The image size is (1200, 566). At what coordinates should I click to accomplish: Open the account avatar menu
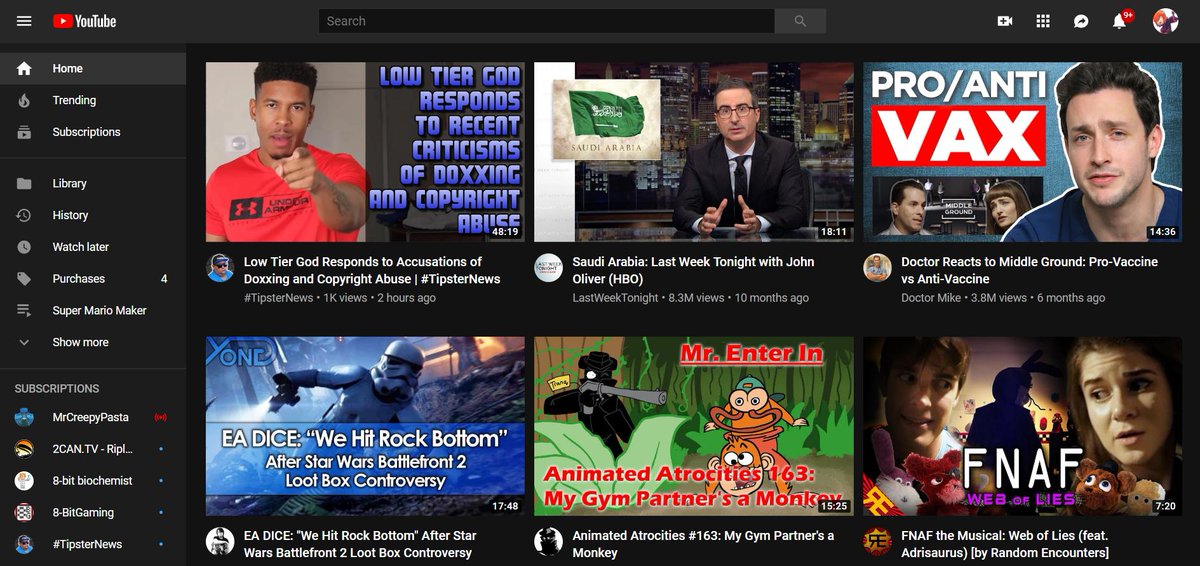1165,21
